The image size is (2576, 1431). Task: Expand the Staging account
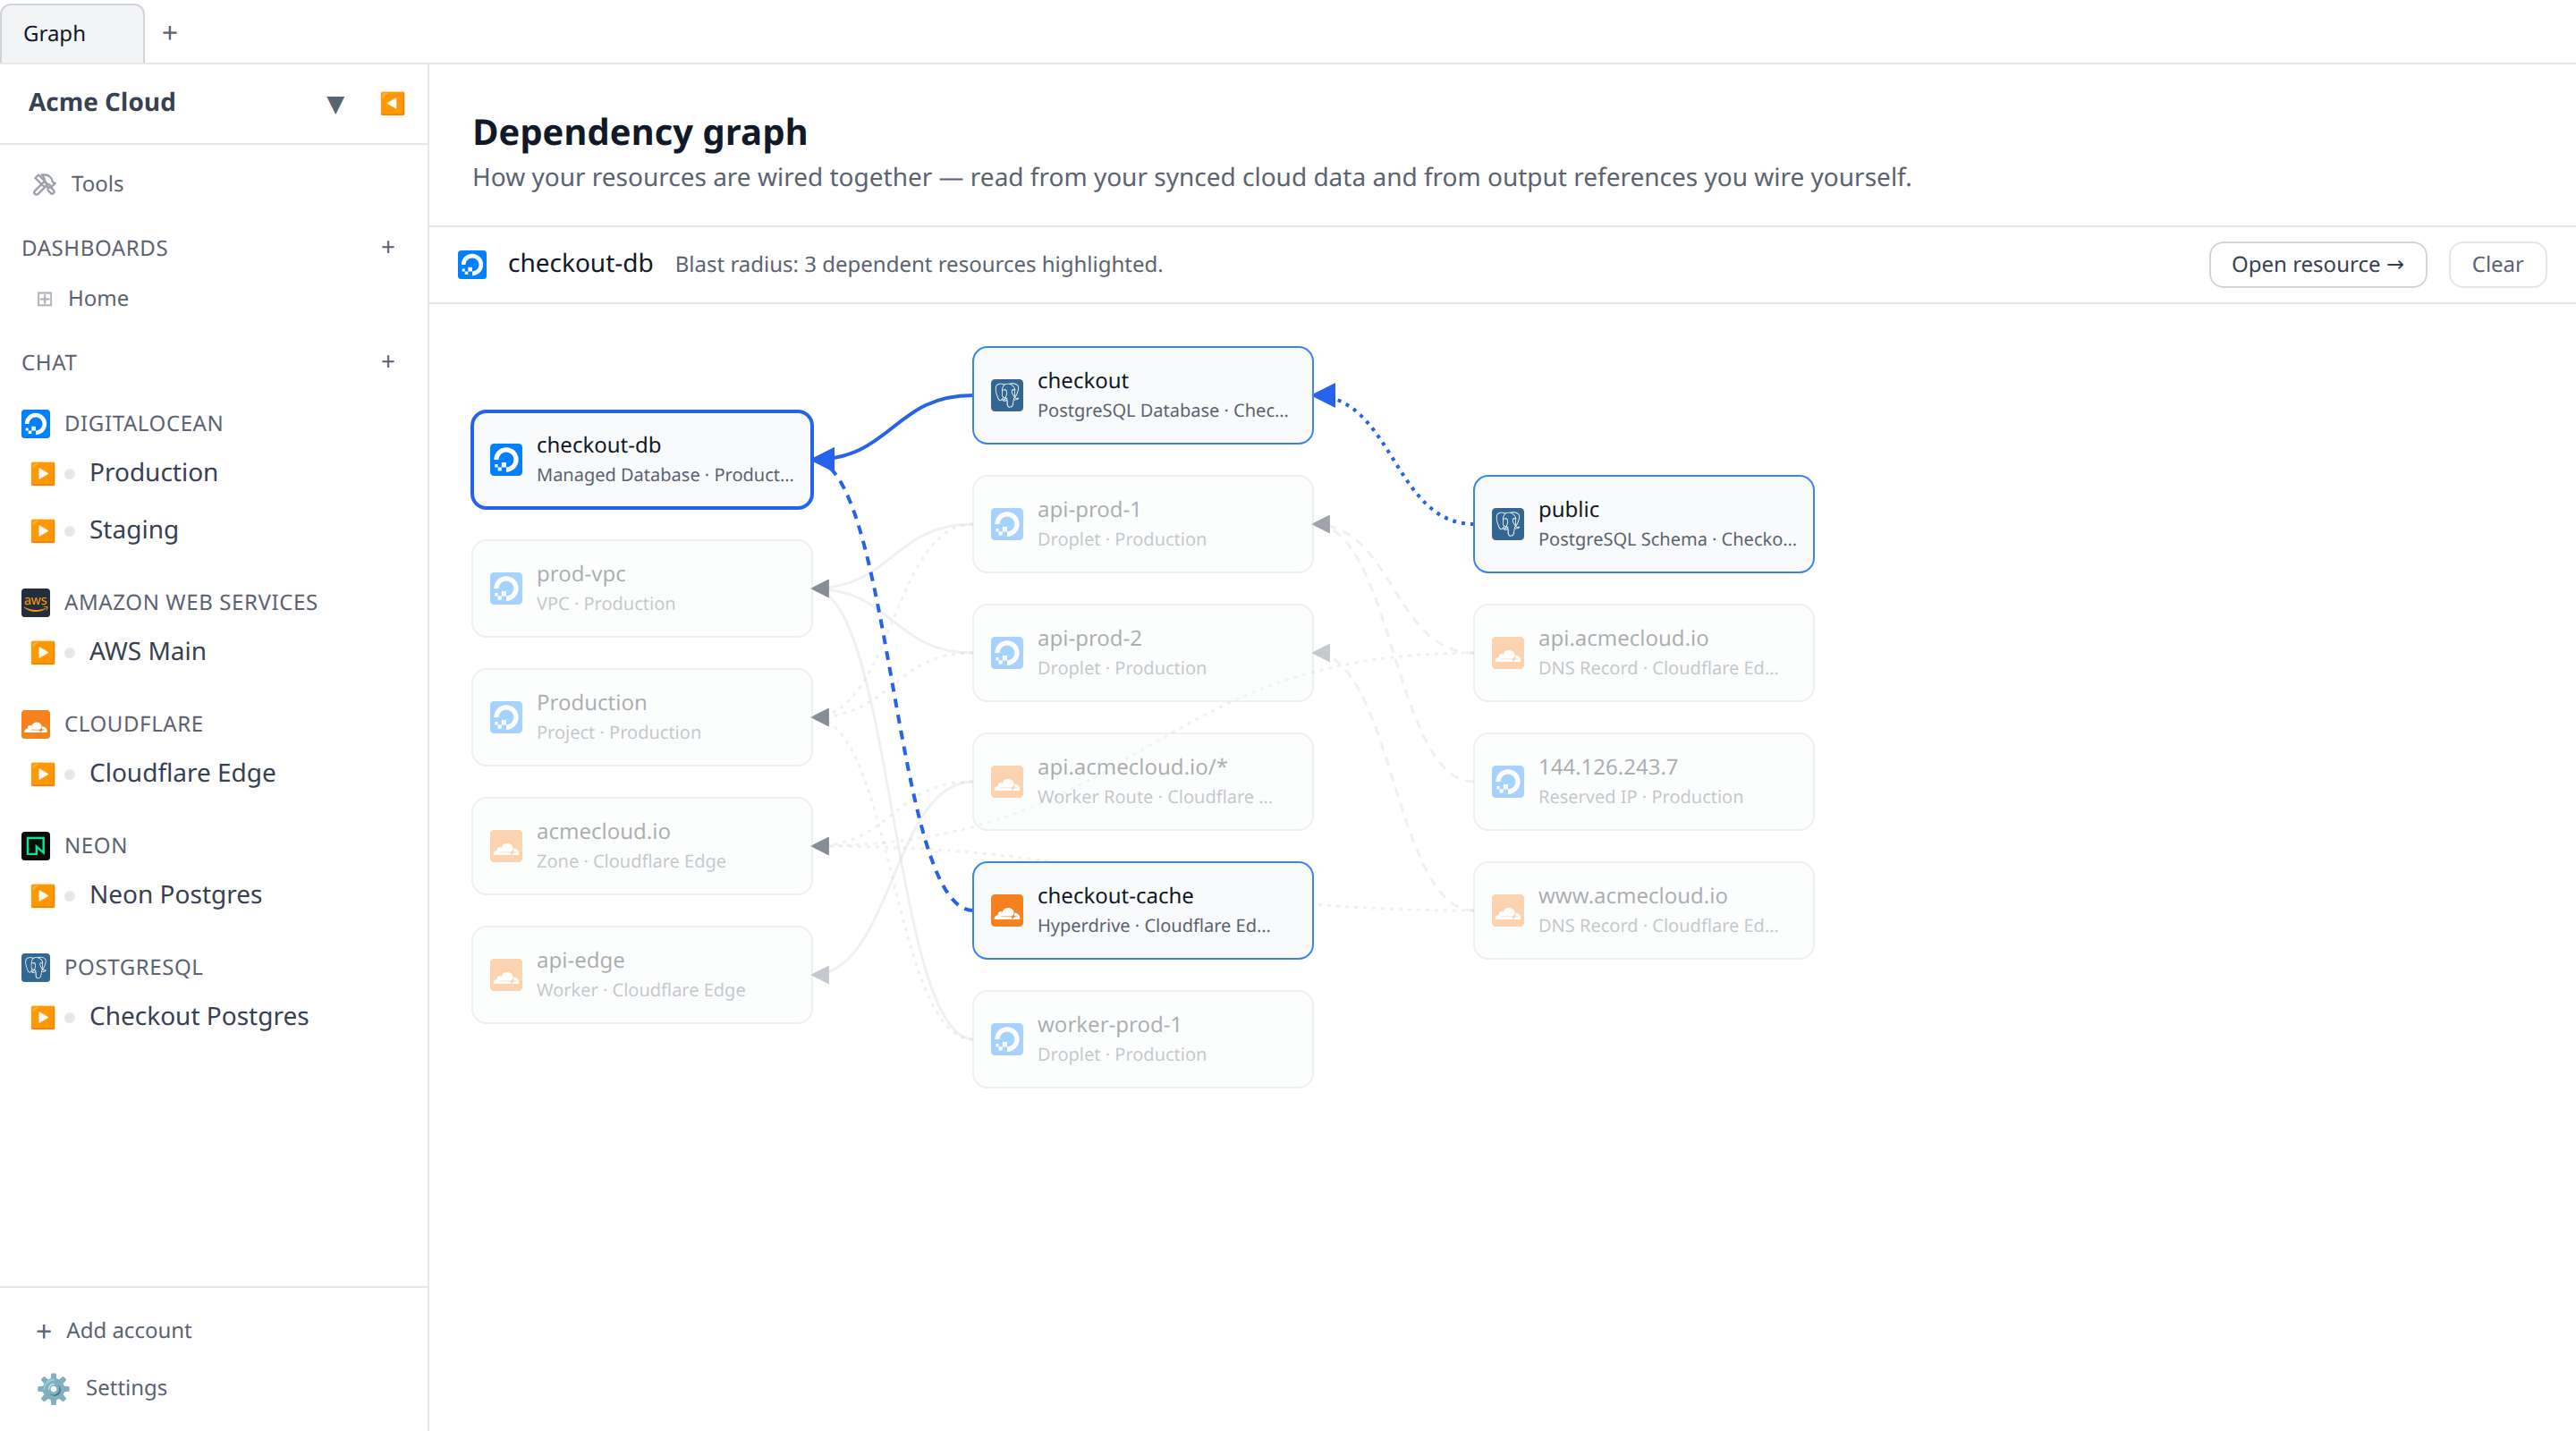tap(42, 530)
